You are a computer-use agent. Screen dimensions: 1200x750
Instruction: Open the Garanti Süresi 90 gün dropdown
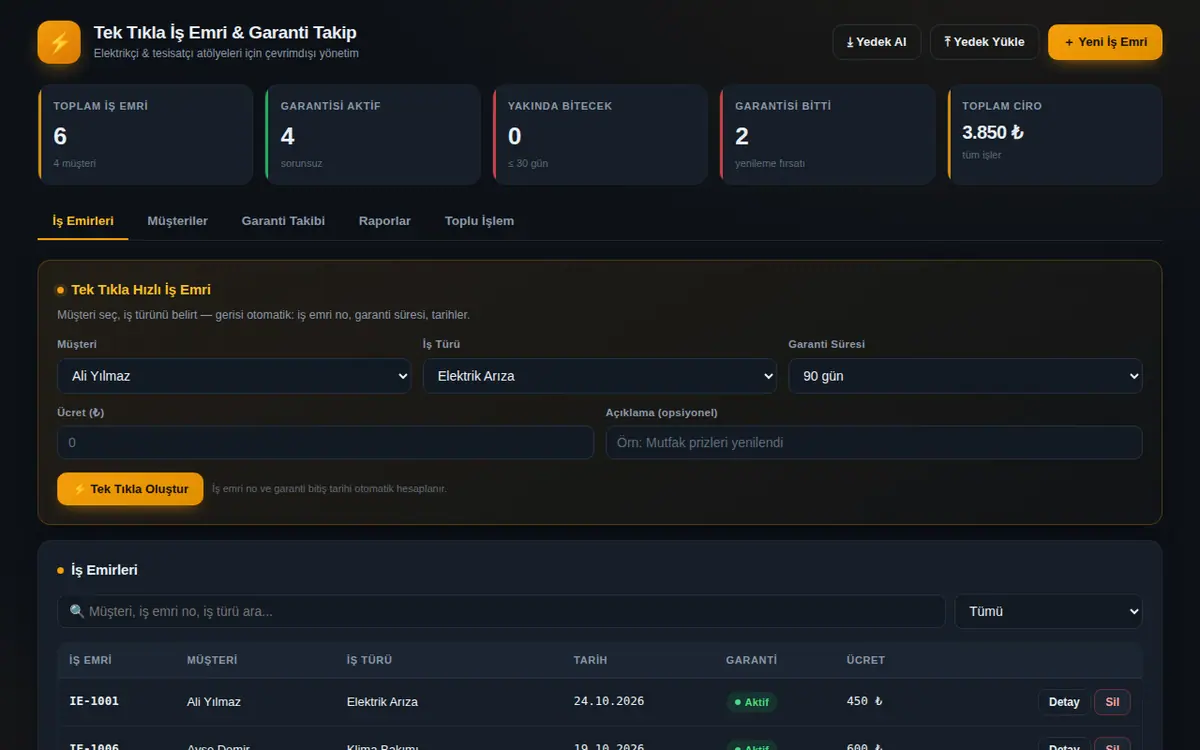(x=965, y=376)
